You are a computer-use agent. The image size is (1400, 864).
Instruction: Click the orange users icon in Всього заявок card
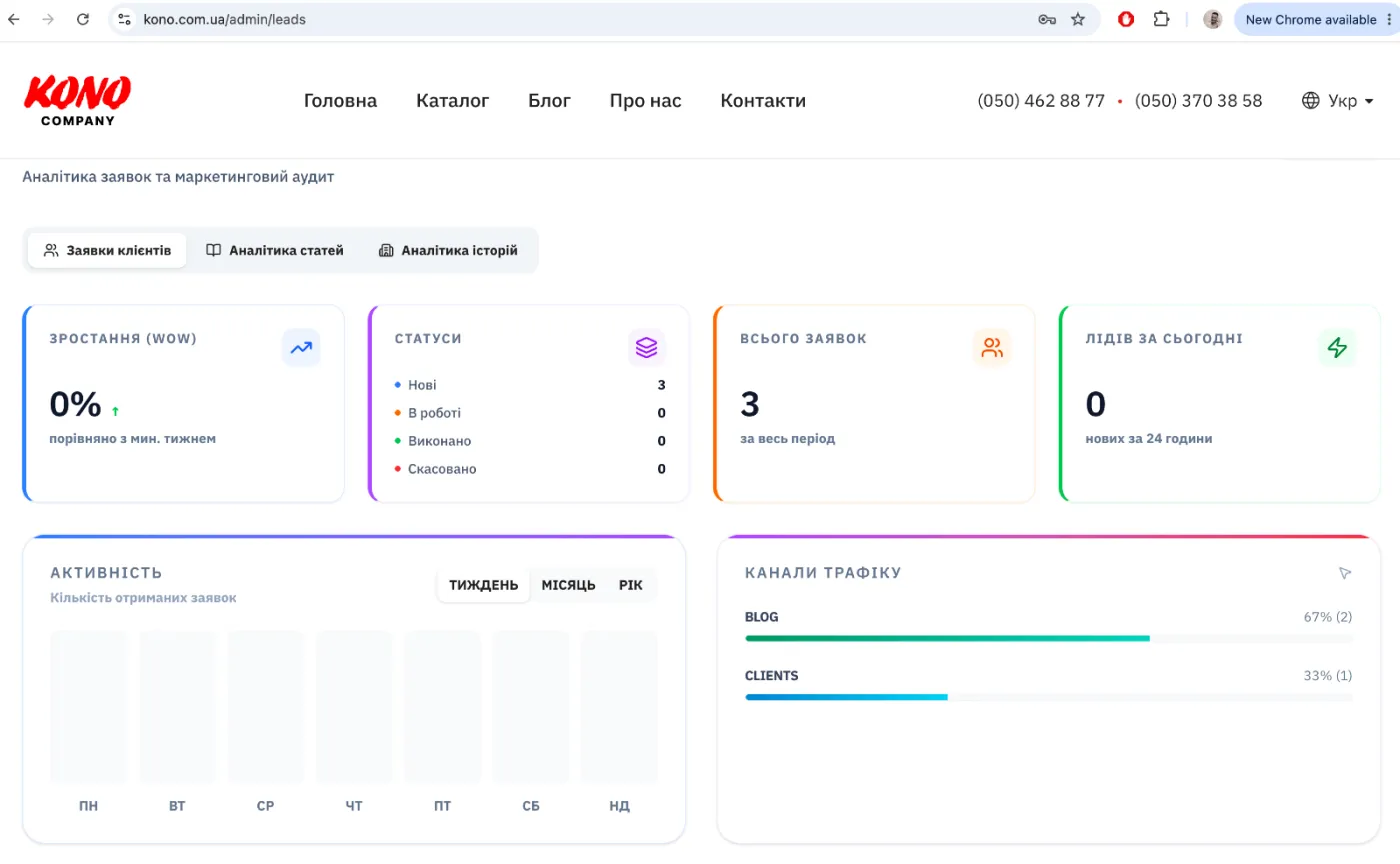point(992,348)
